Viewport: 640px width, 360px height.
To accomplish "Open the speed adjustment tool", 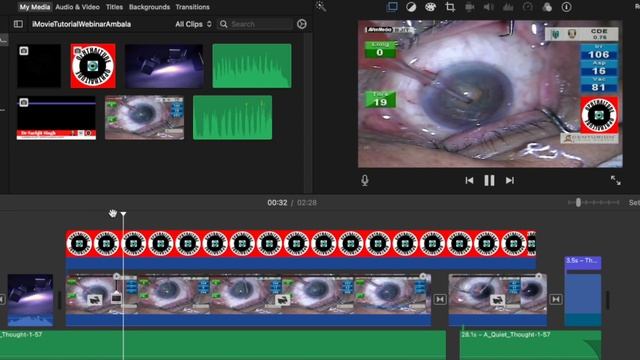I will pos(527,7).
